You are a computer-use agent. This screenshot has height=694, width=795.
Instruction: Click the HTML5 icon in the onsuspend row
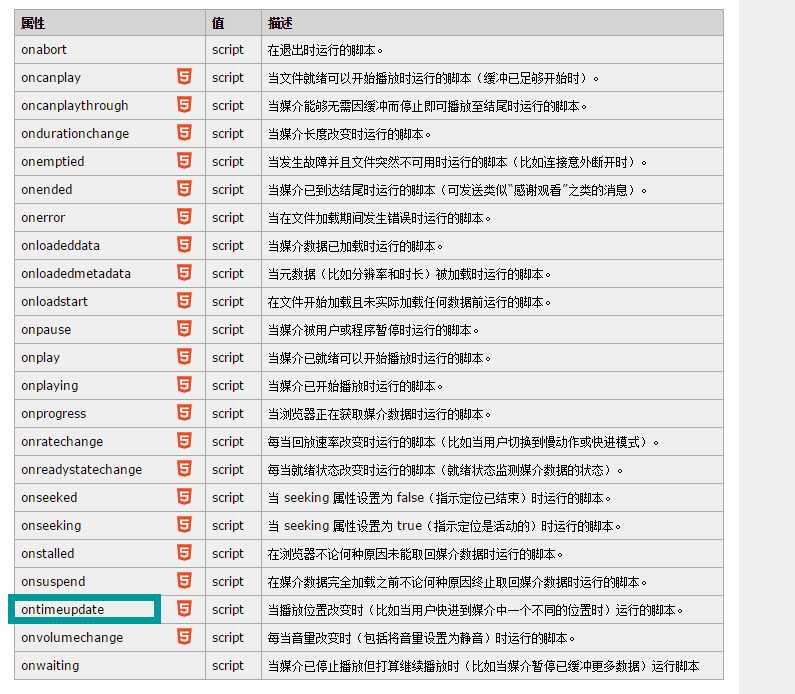185,581
